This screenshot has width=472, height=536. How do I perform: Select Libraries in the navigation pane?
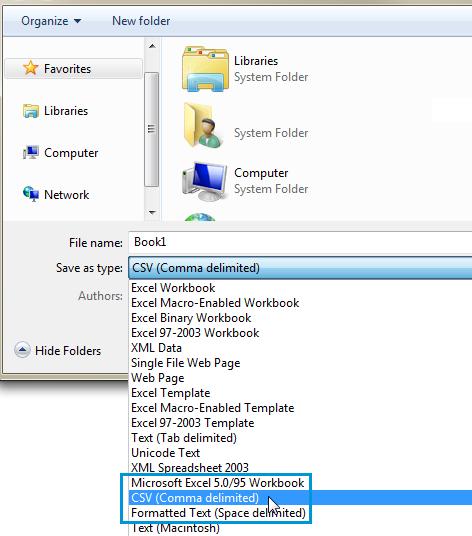tap(66, 111)
